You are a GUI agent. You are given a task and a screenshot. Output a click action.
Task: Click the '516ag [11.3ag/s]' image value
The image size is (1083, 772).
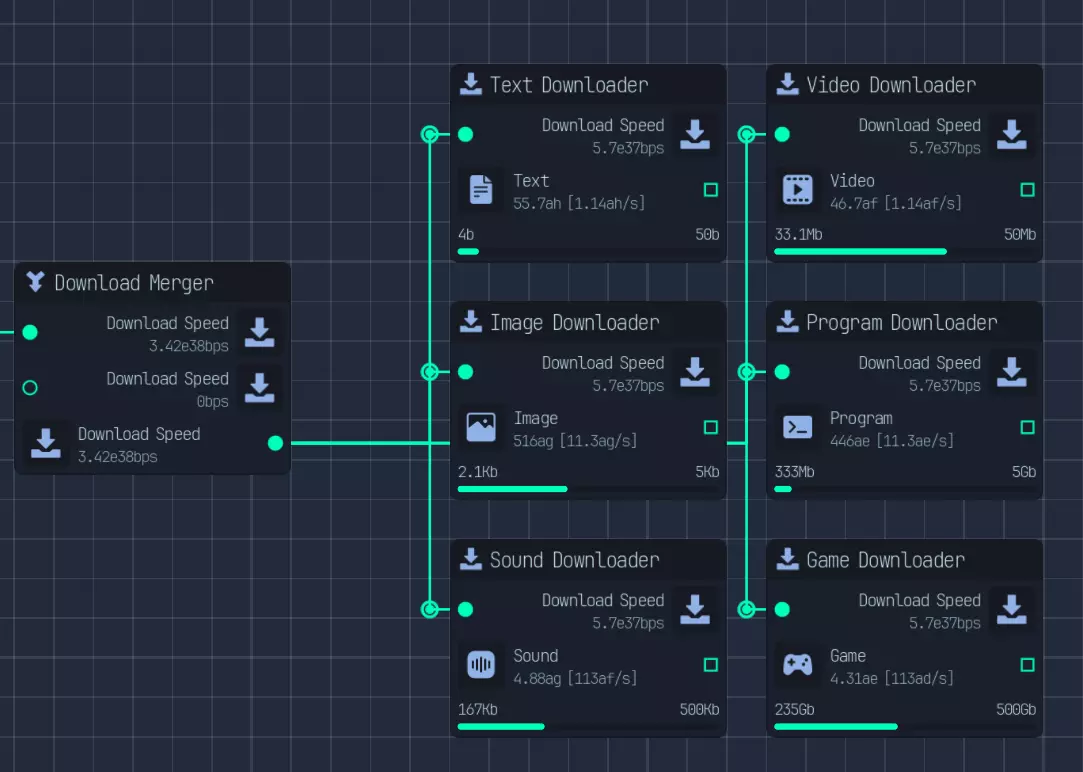pos(575,441)
